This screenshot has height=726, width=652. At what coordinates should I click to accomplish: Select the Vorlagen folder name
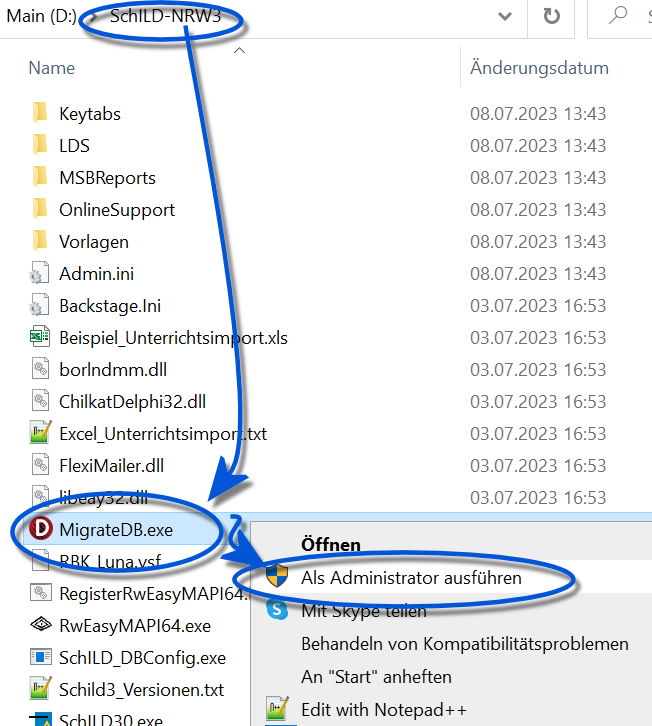tap(94, 242)
